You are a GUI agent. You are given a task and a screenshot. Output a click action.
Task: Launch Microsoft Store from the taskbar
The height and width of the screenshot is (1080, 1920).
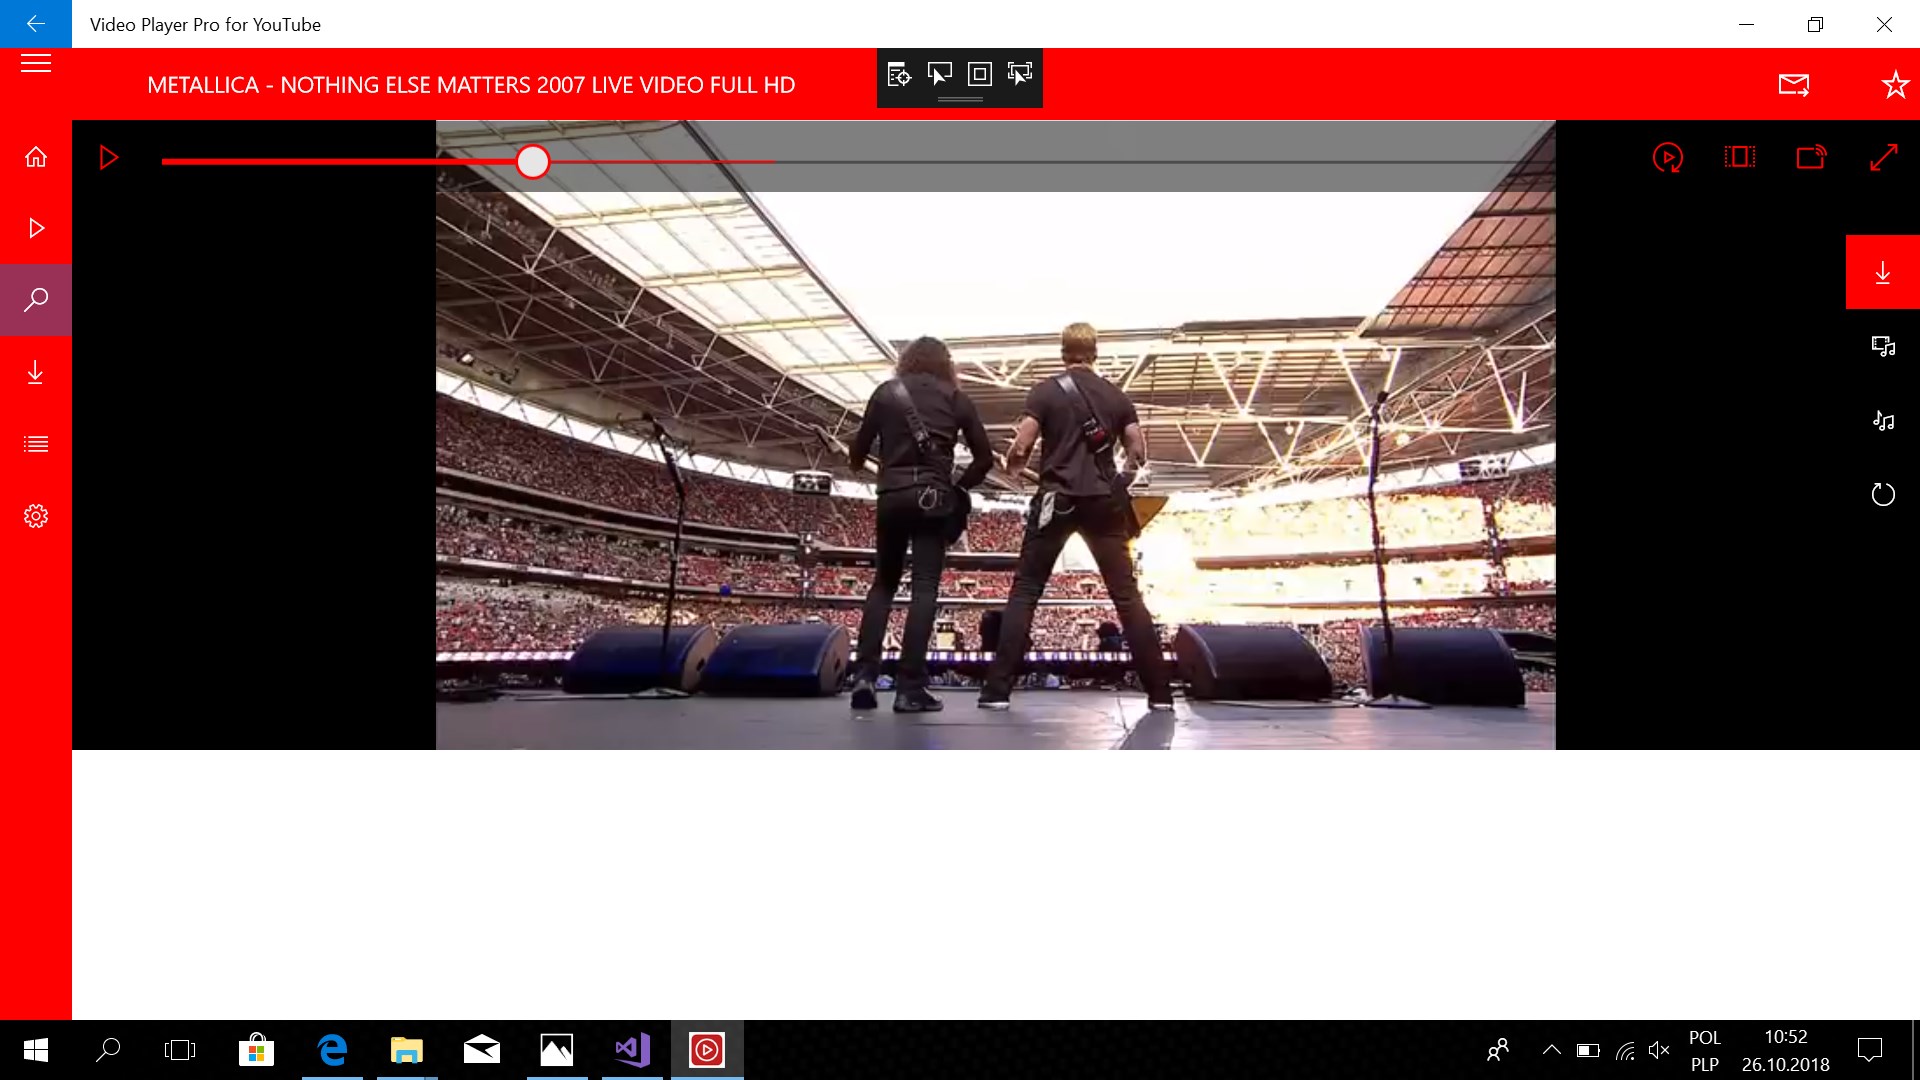(257, 1050)
